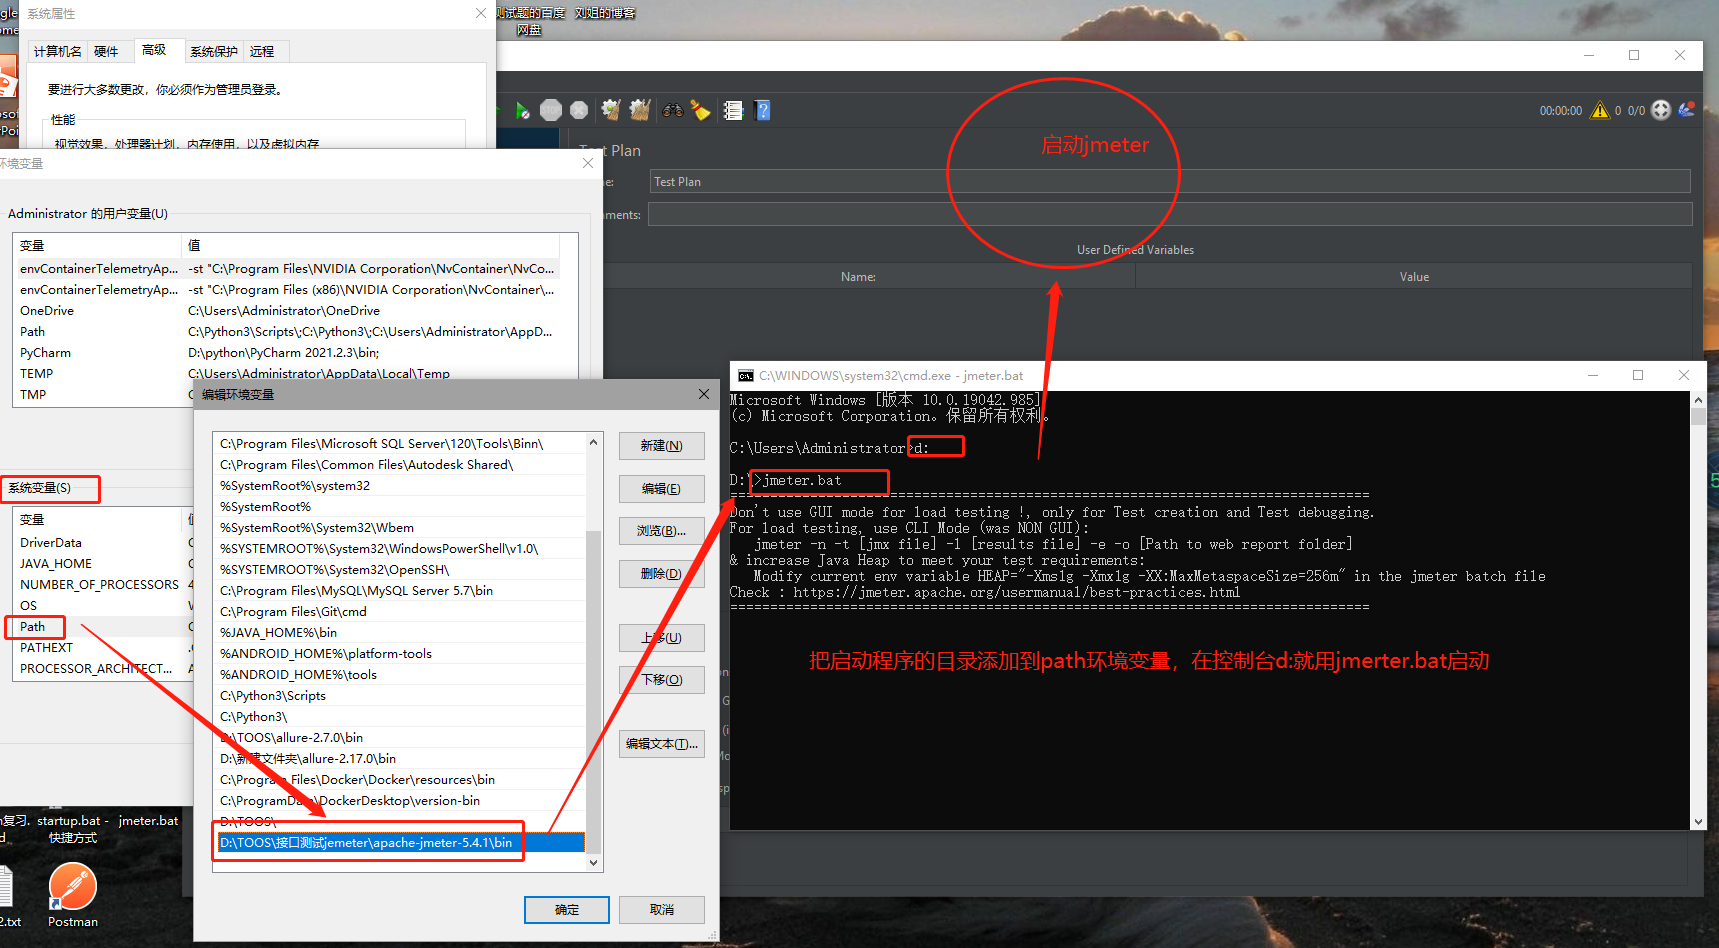Open the JMeter Function Helper icon
This screenshot has width=1719, height=948.
733,111
